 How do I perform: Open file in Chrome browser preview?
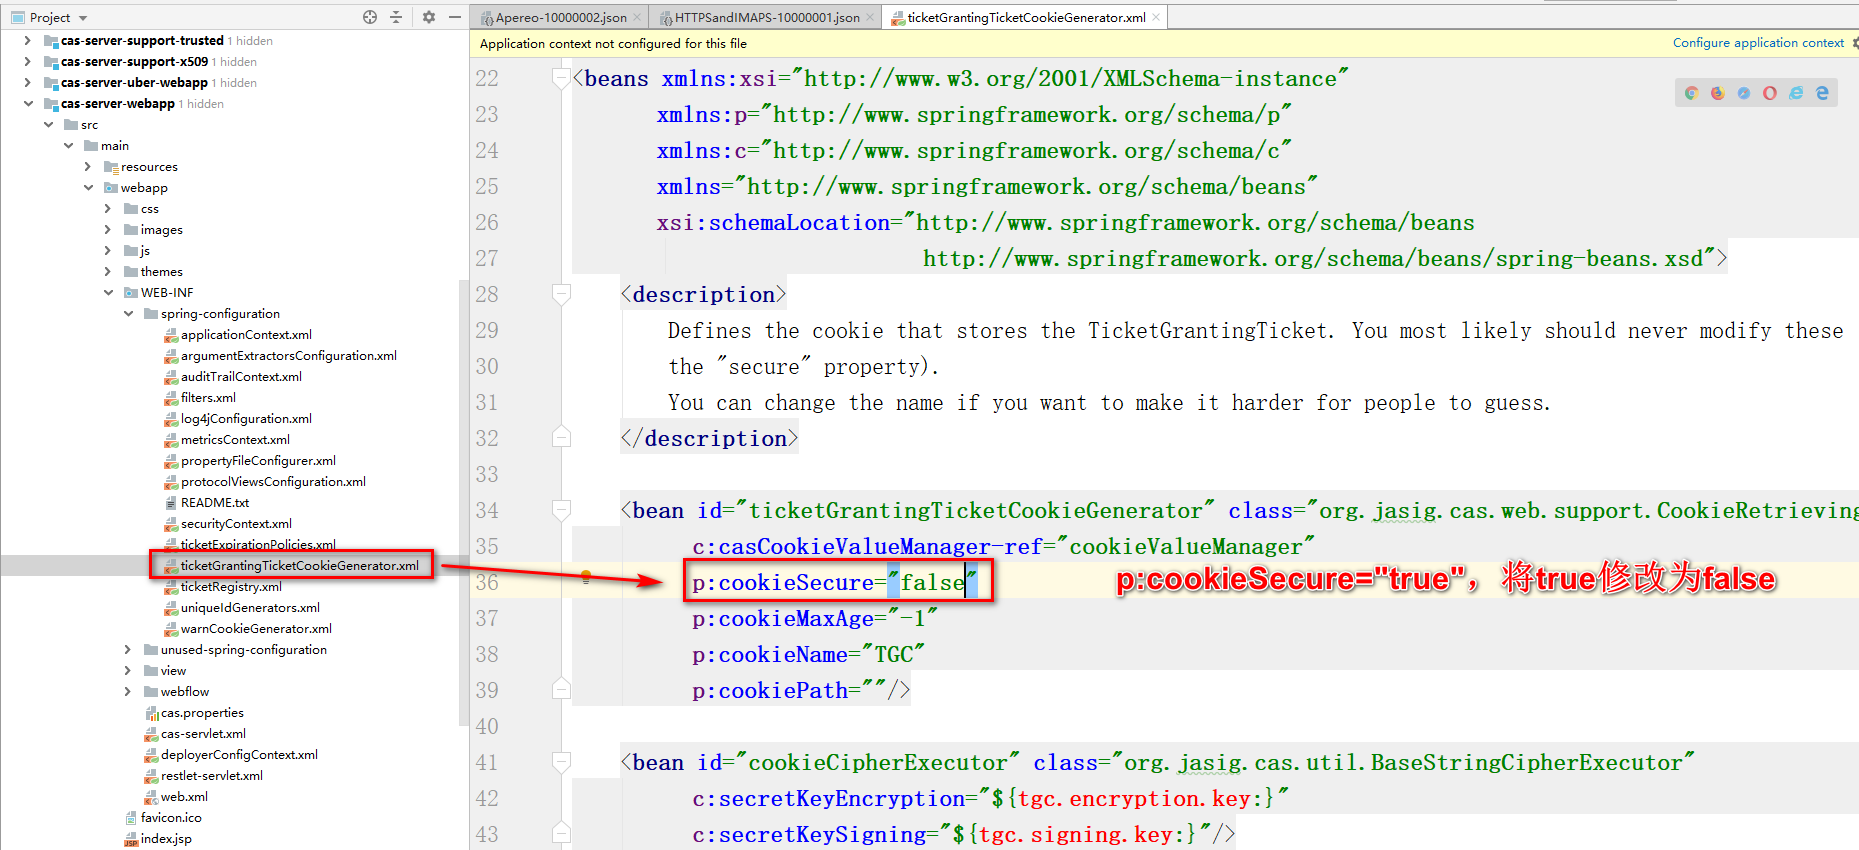(x=1691, y=93)
